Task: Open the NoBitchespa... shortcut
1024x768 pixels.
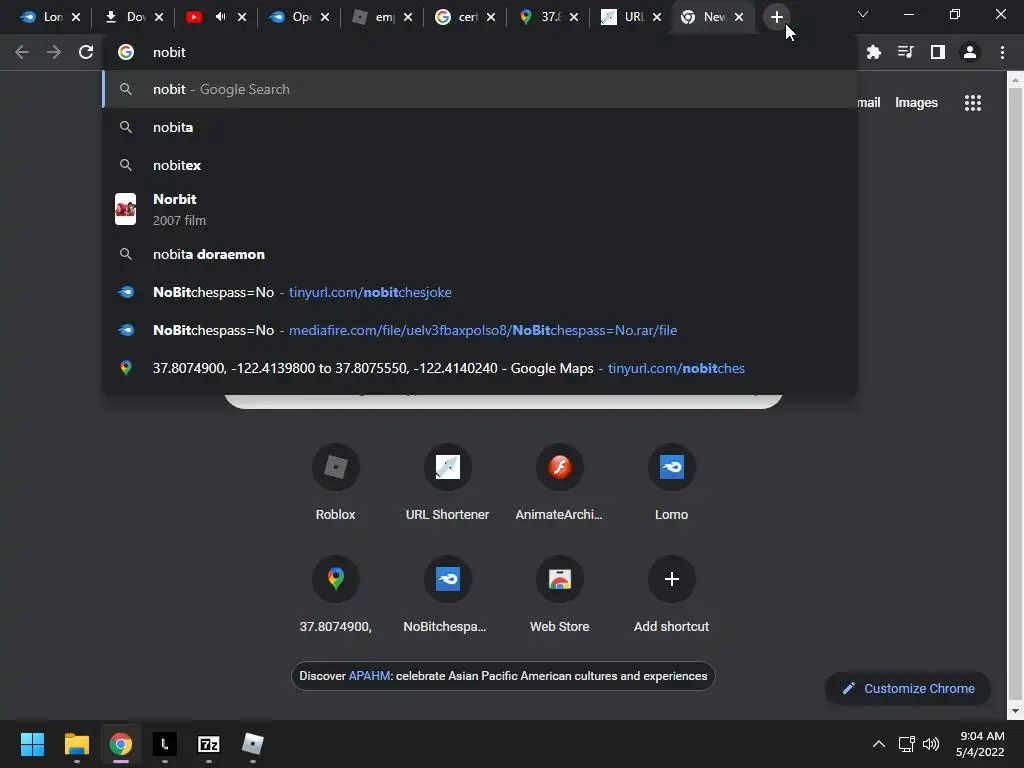Action: (x=447, y=595)
